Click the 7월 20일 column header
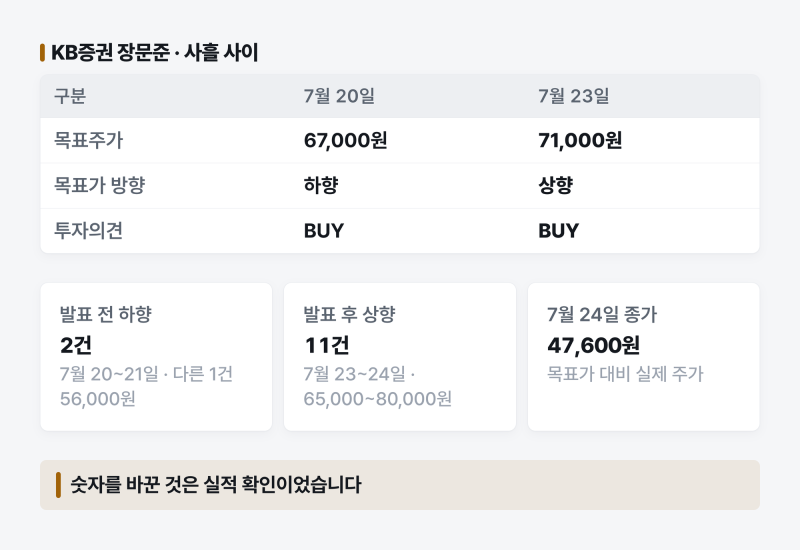 [339, 96]
